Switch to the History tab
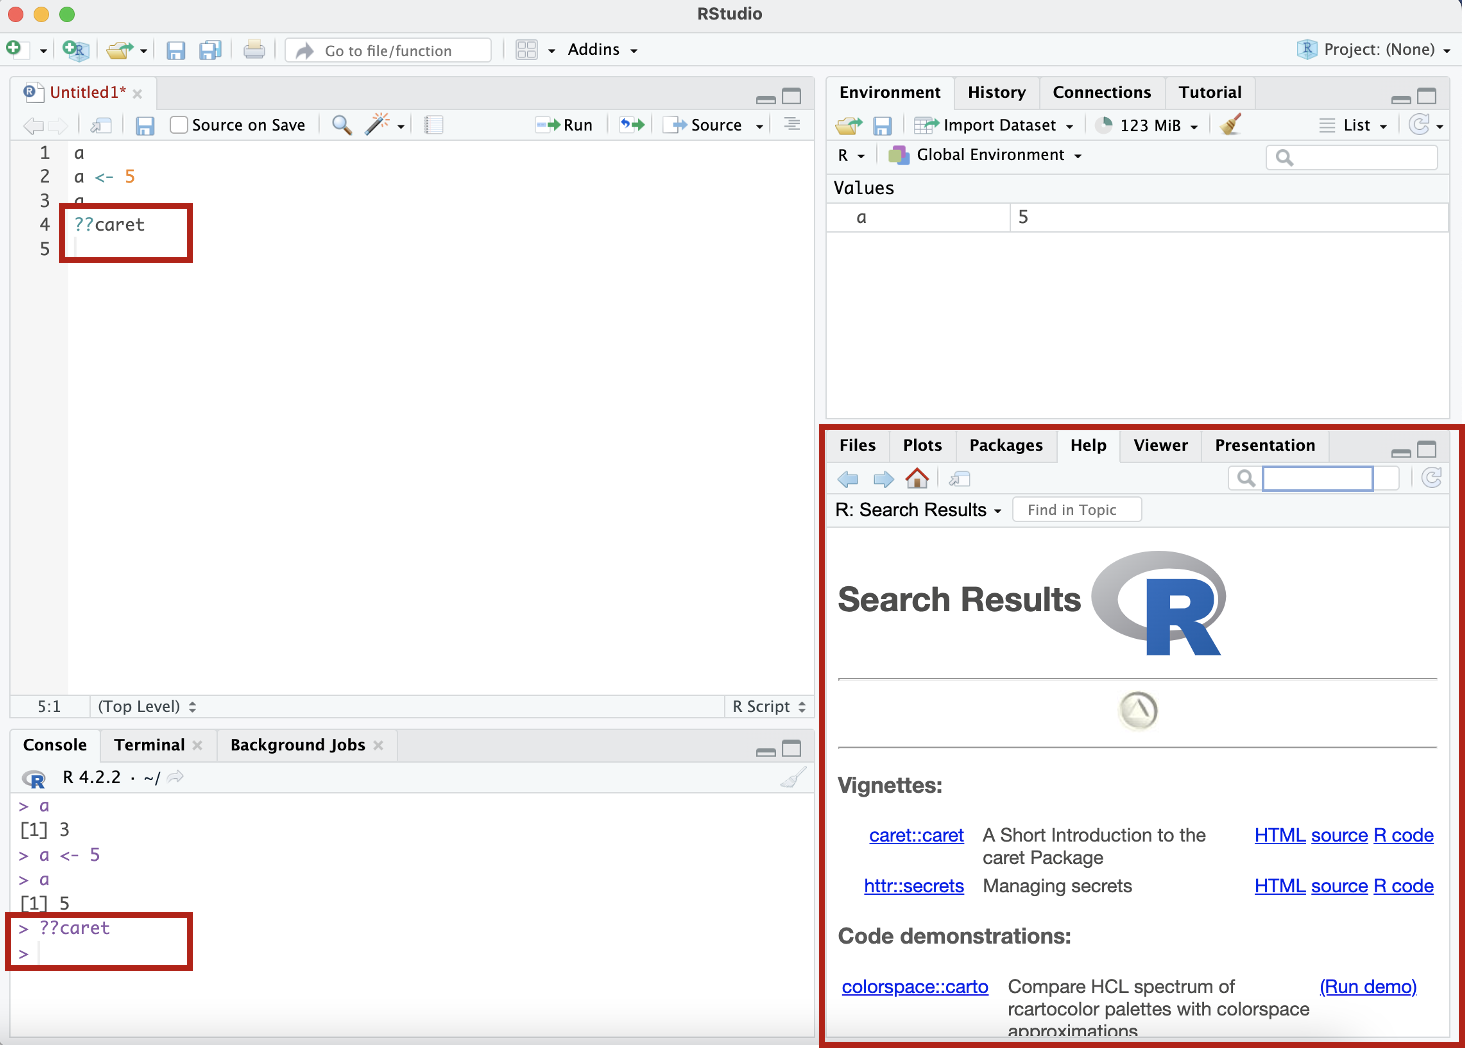Viewport: 1472px width, 1052px height. click(x=996, y=92)
